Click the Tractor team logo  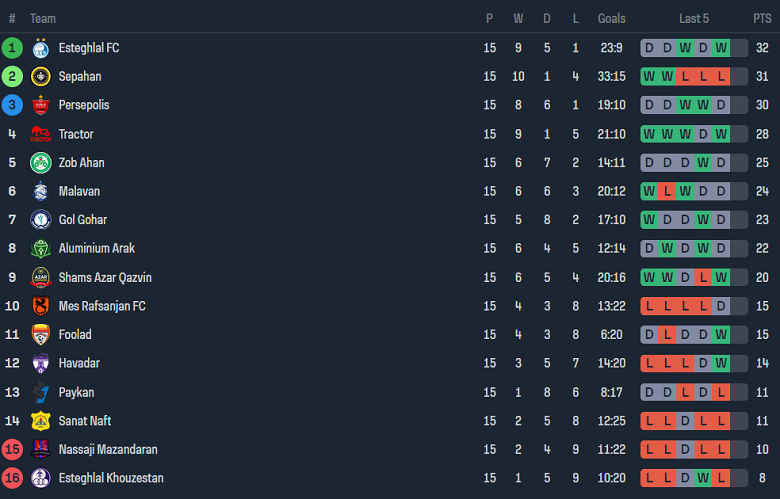coord(41,134)
